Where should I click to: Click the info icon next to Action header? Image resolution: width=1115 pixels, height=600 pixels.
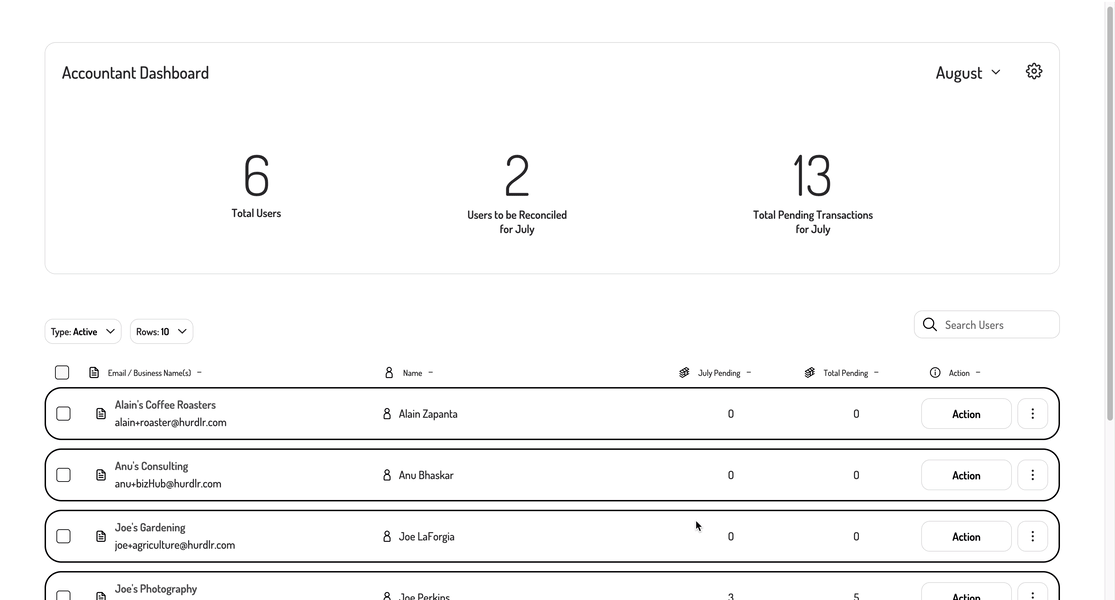934,372
